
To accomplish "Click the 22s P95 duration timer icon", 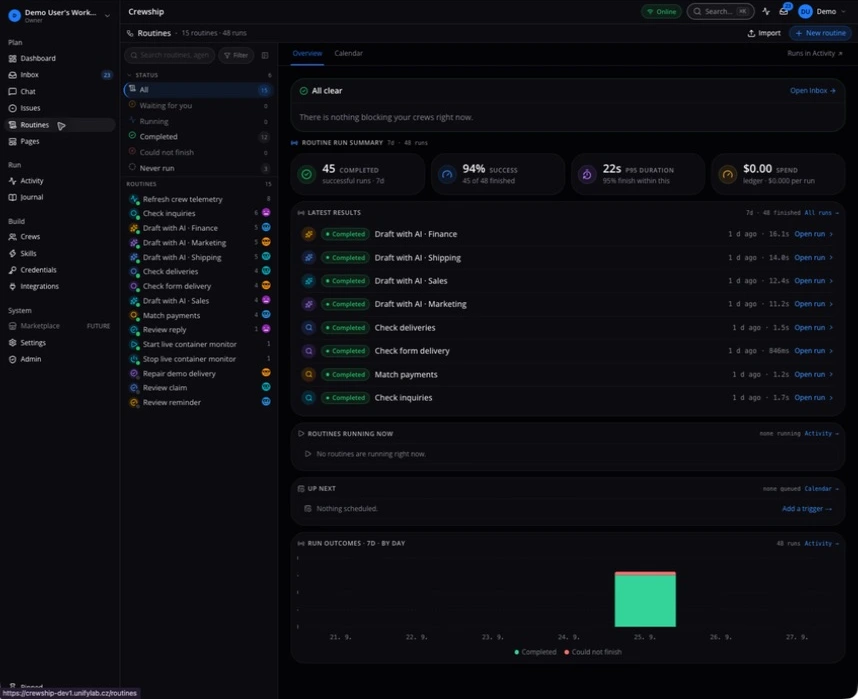I will 587,175.
